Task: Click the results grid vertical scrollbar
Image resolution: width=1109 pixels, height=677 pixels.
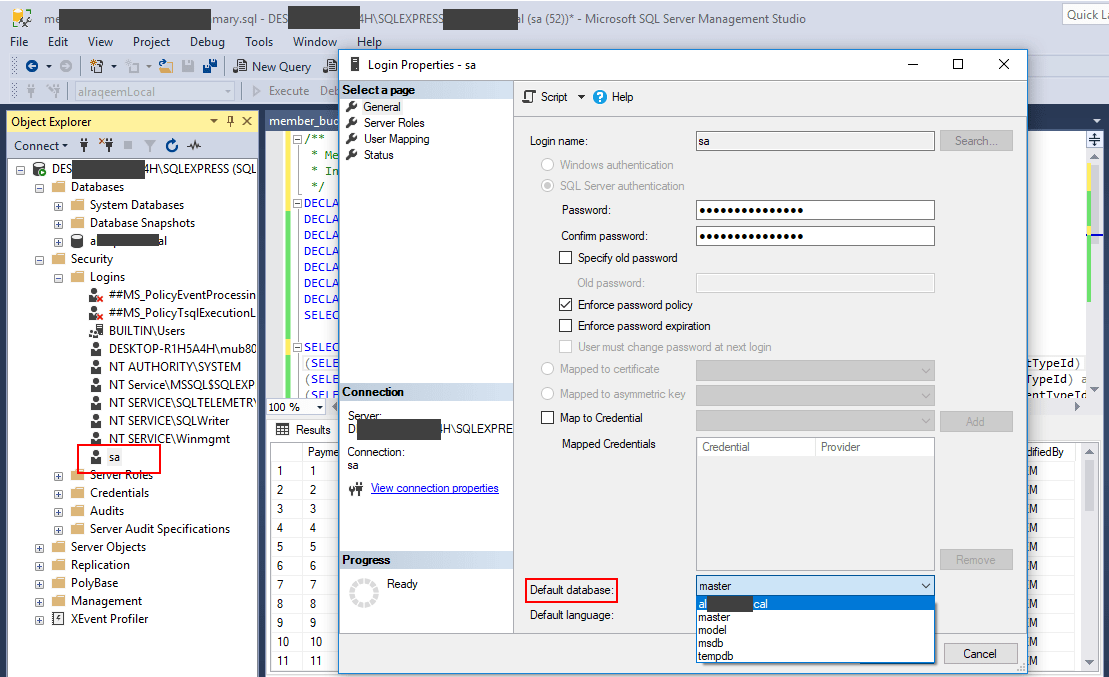Action: pos(1089,557)
